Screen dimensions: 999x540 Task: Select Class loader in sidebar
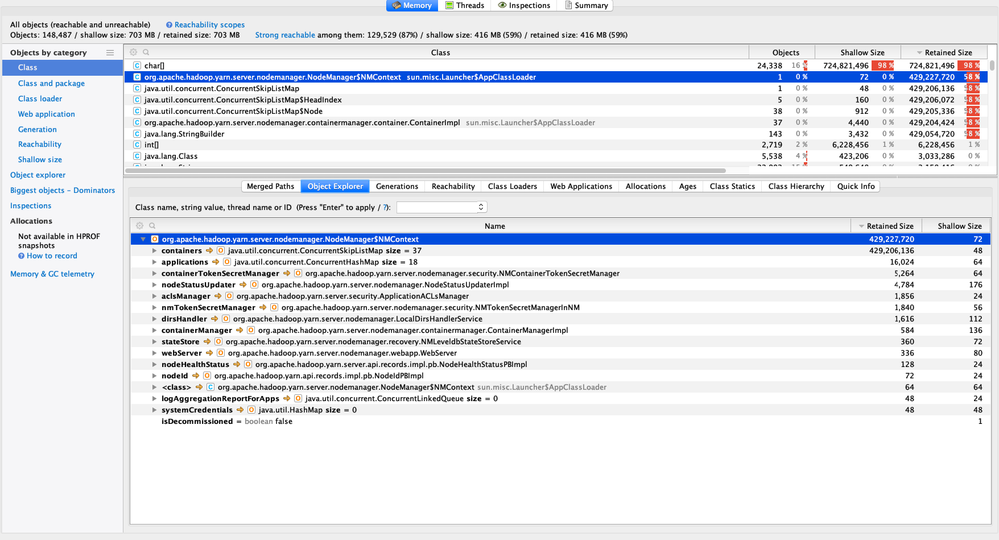point(40,99)
